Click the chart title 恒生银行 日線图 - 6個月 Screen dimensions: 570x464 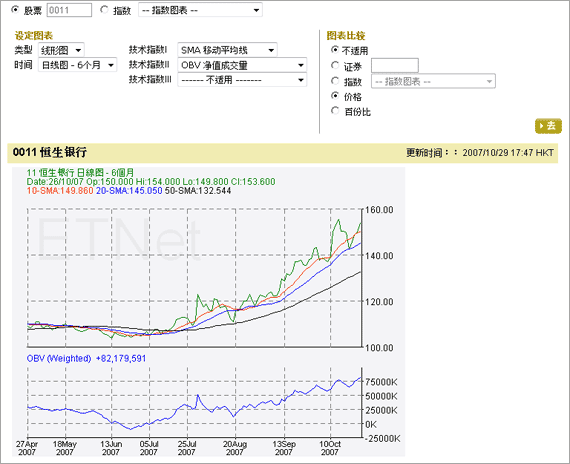pos(80,173)
